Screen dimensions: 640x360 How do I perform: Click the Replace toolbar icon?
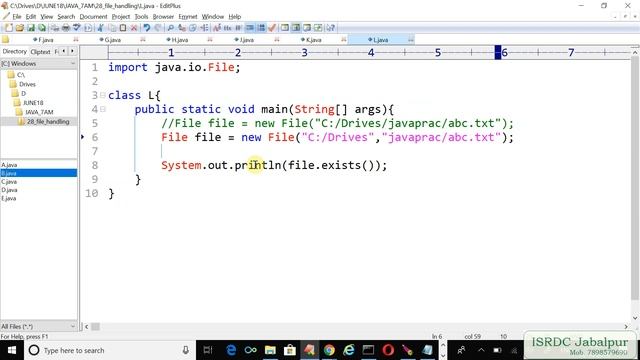point(182,28)
